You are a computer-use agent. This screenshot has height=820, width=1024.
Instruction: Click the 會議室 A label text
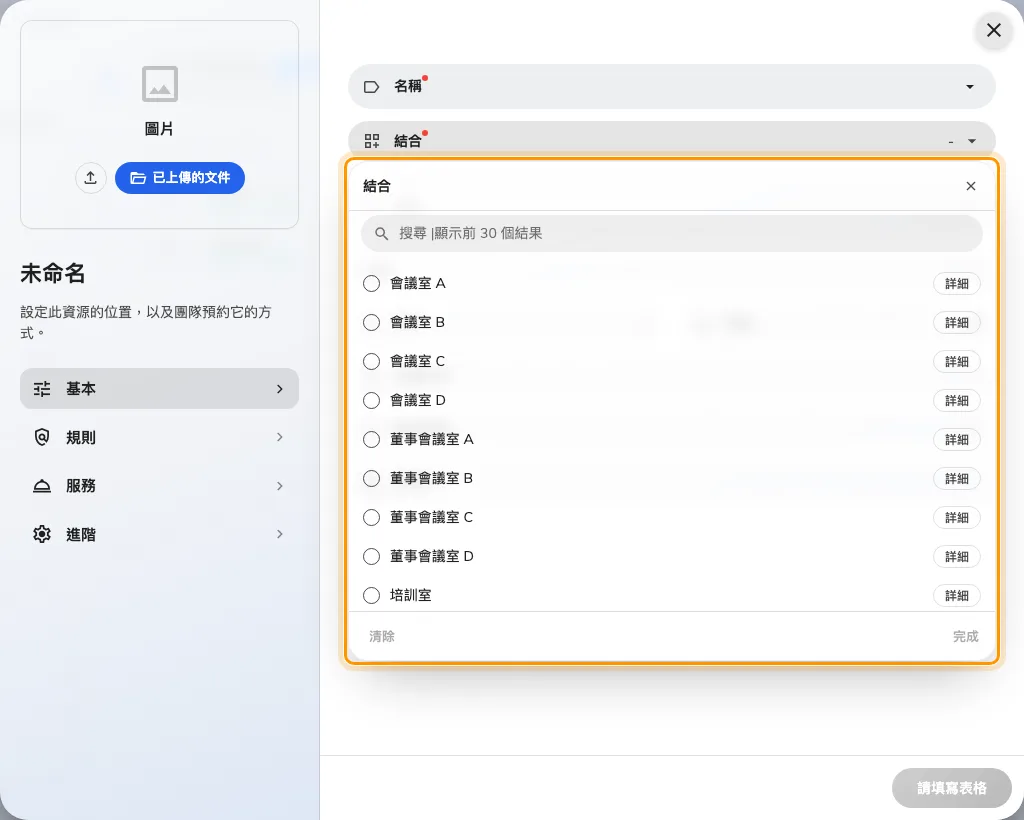tap(418, 283)
